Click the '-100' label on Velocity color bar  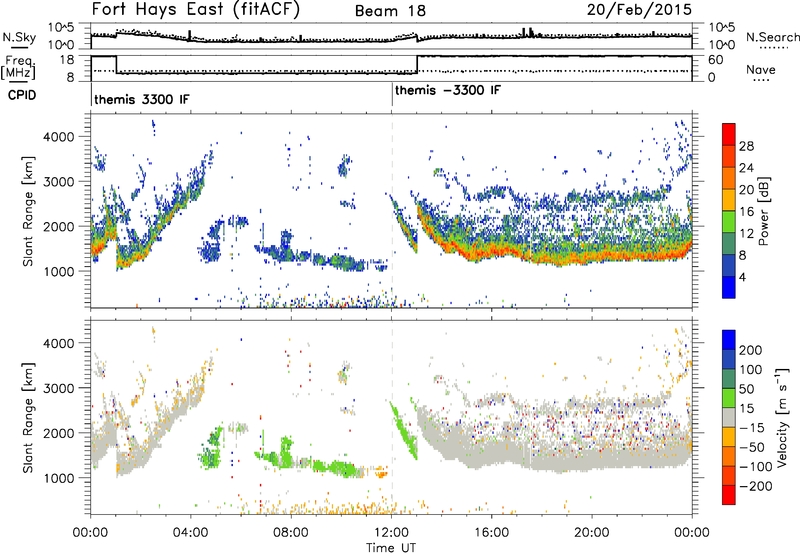756,467
